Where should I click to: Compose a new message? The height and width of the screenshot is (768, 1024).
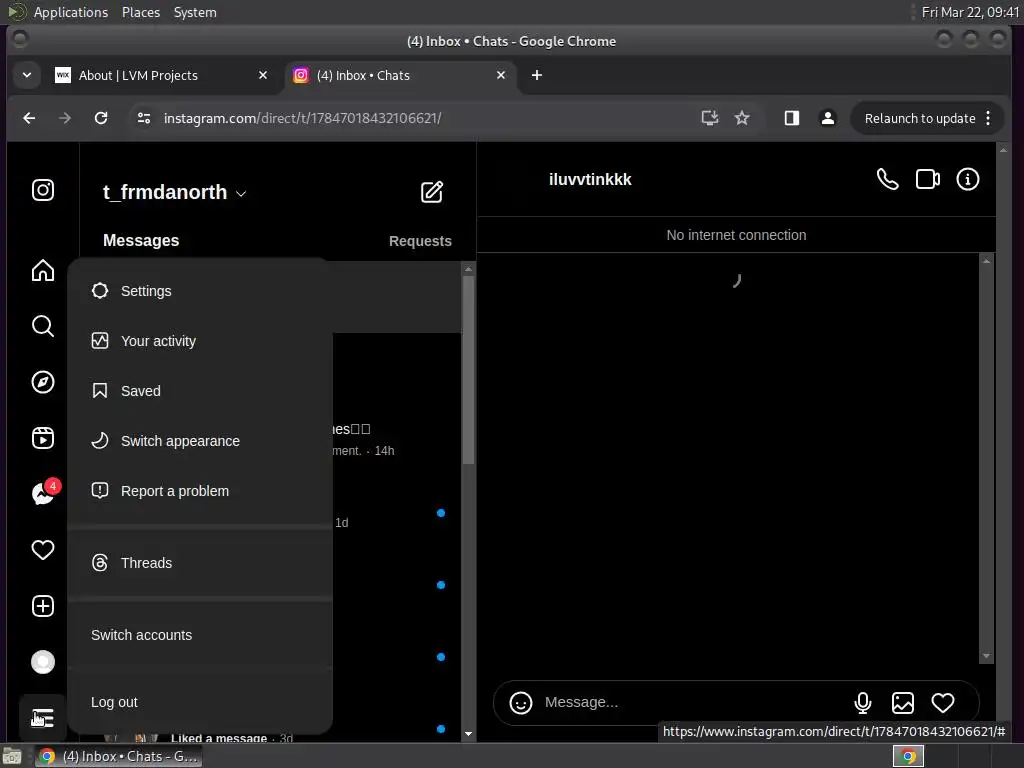[x=432, y=192]
